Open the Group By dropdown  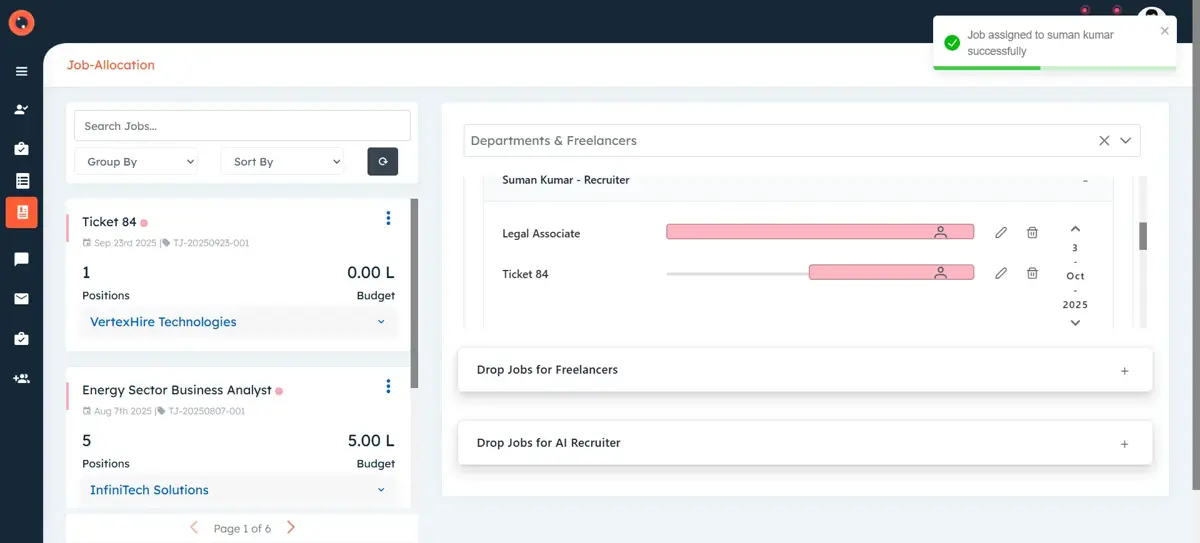(136, 161)
